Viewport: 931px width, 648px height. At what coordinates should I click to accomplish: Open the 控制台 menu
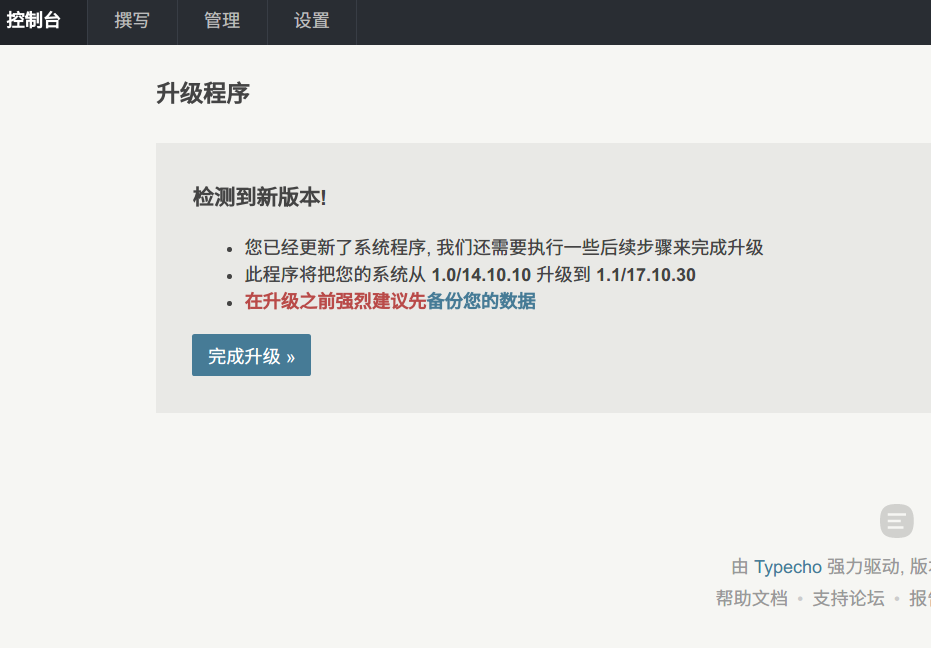[34, 21]
